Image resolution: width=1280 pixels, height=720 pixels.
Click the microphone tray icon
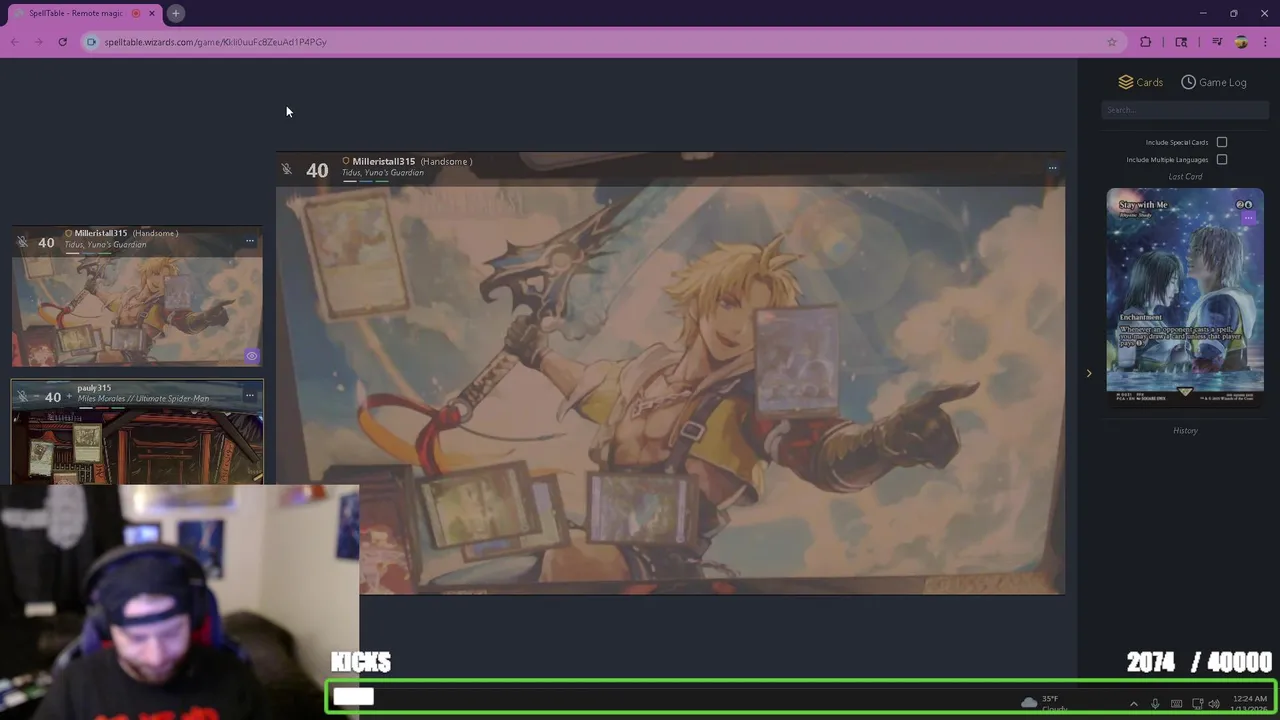[x=1155, y=704]
